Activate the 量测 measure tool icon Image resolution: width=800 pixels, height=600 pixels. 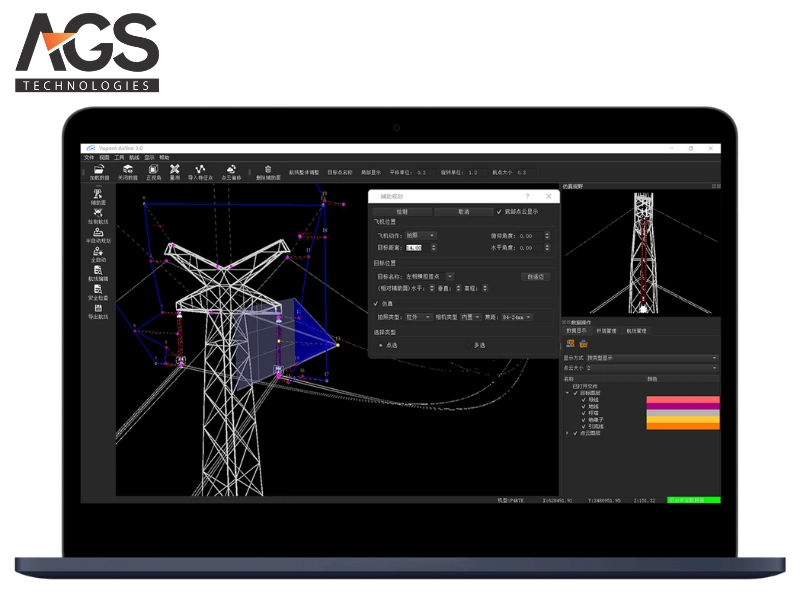pyautogui.click(x=174, y=170)
